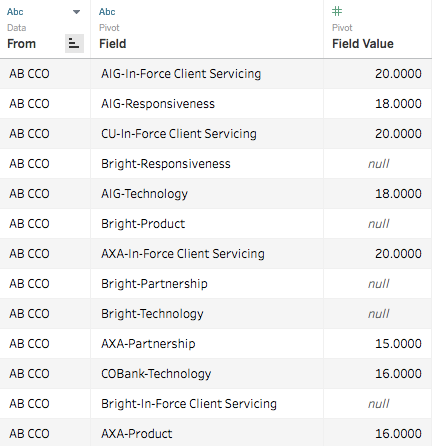Image resolution: width=432 pixels, height=446 pixels.
Task: Click the Abc data type icon of From column
Action: point(15,12)
